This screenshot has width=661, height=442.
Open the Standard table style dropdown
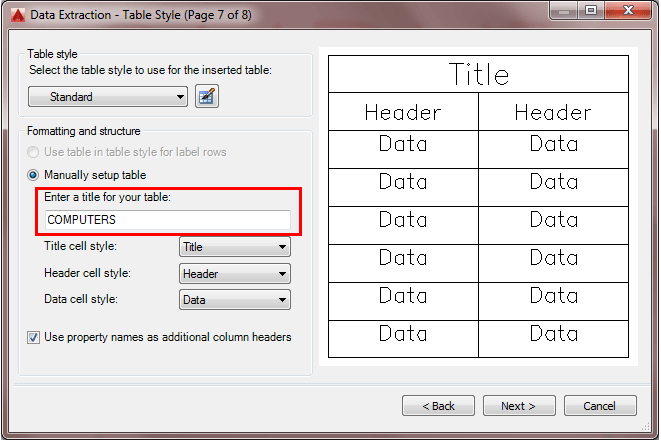coord(108,97)
